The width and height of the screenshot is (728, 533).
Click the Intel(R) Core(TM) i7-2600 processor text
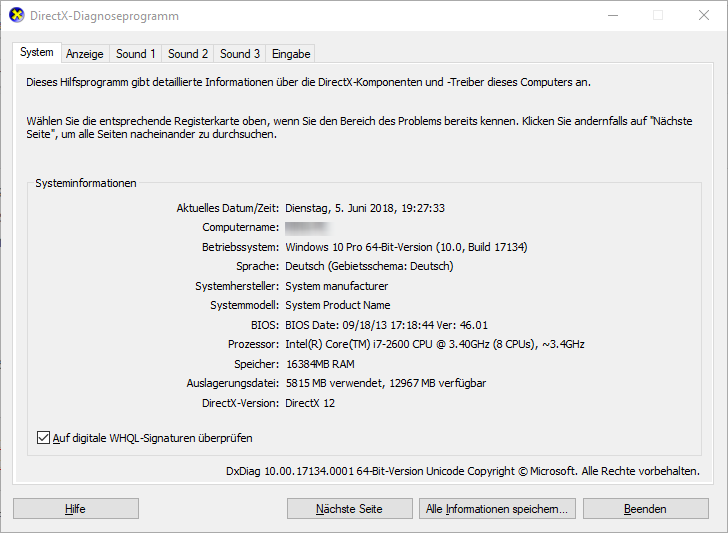[x=435, y=344]
